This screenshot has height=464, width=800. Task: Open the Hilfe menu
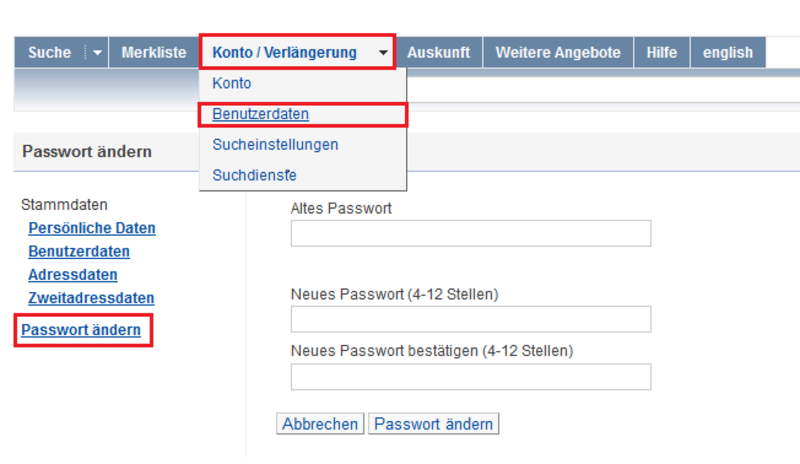(x=661, y=53)
